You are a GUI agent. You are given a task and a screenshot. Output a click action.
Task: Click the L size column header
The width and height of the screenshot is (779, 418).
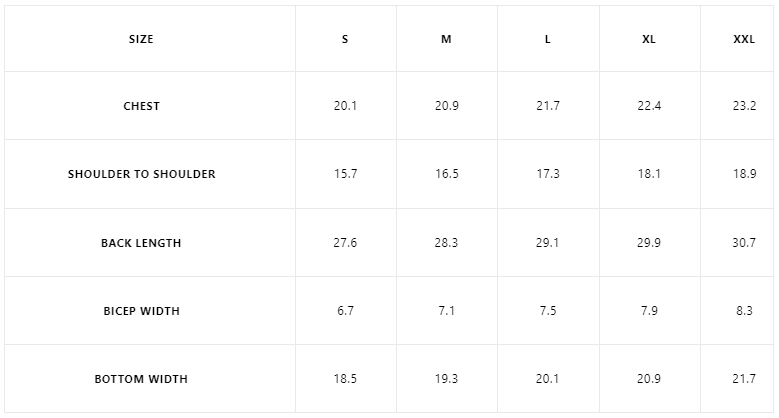(548, 39)
